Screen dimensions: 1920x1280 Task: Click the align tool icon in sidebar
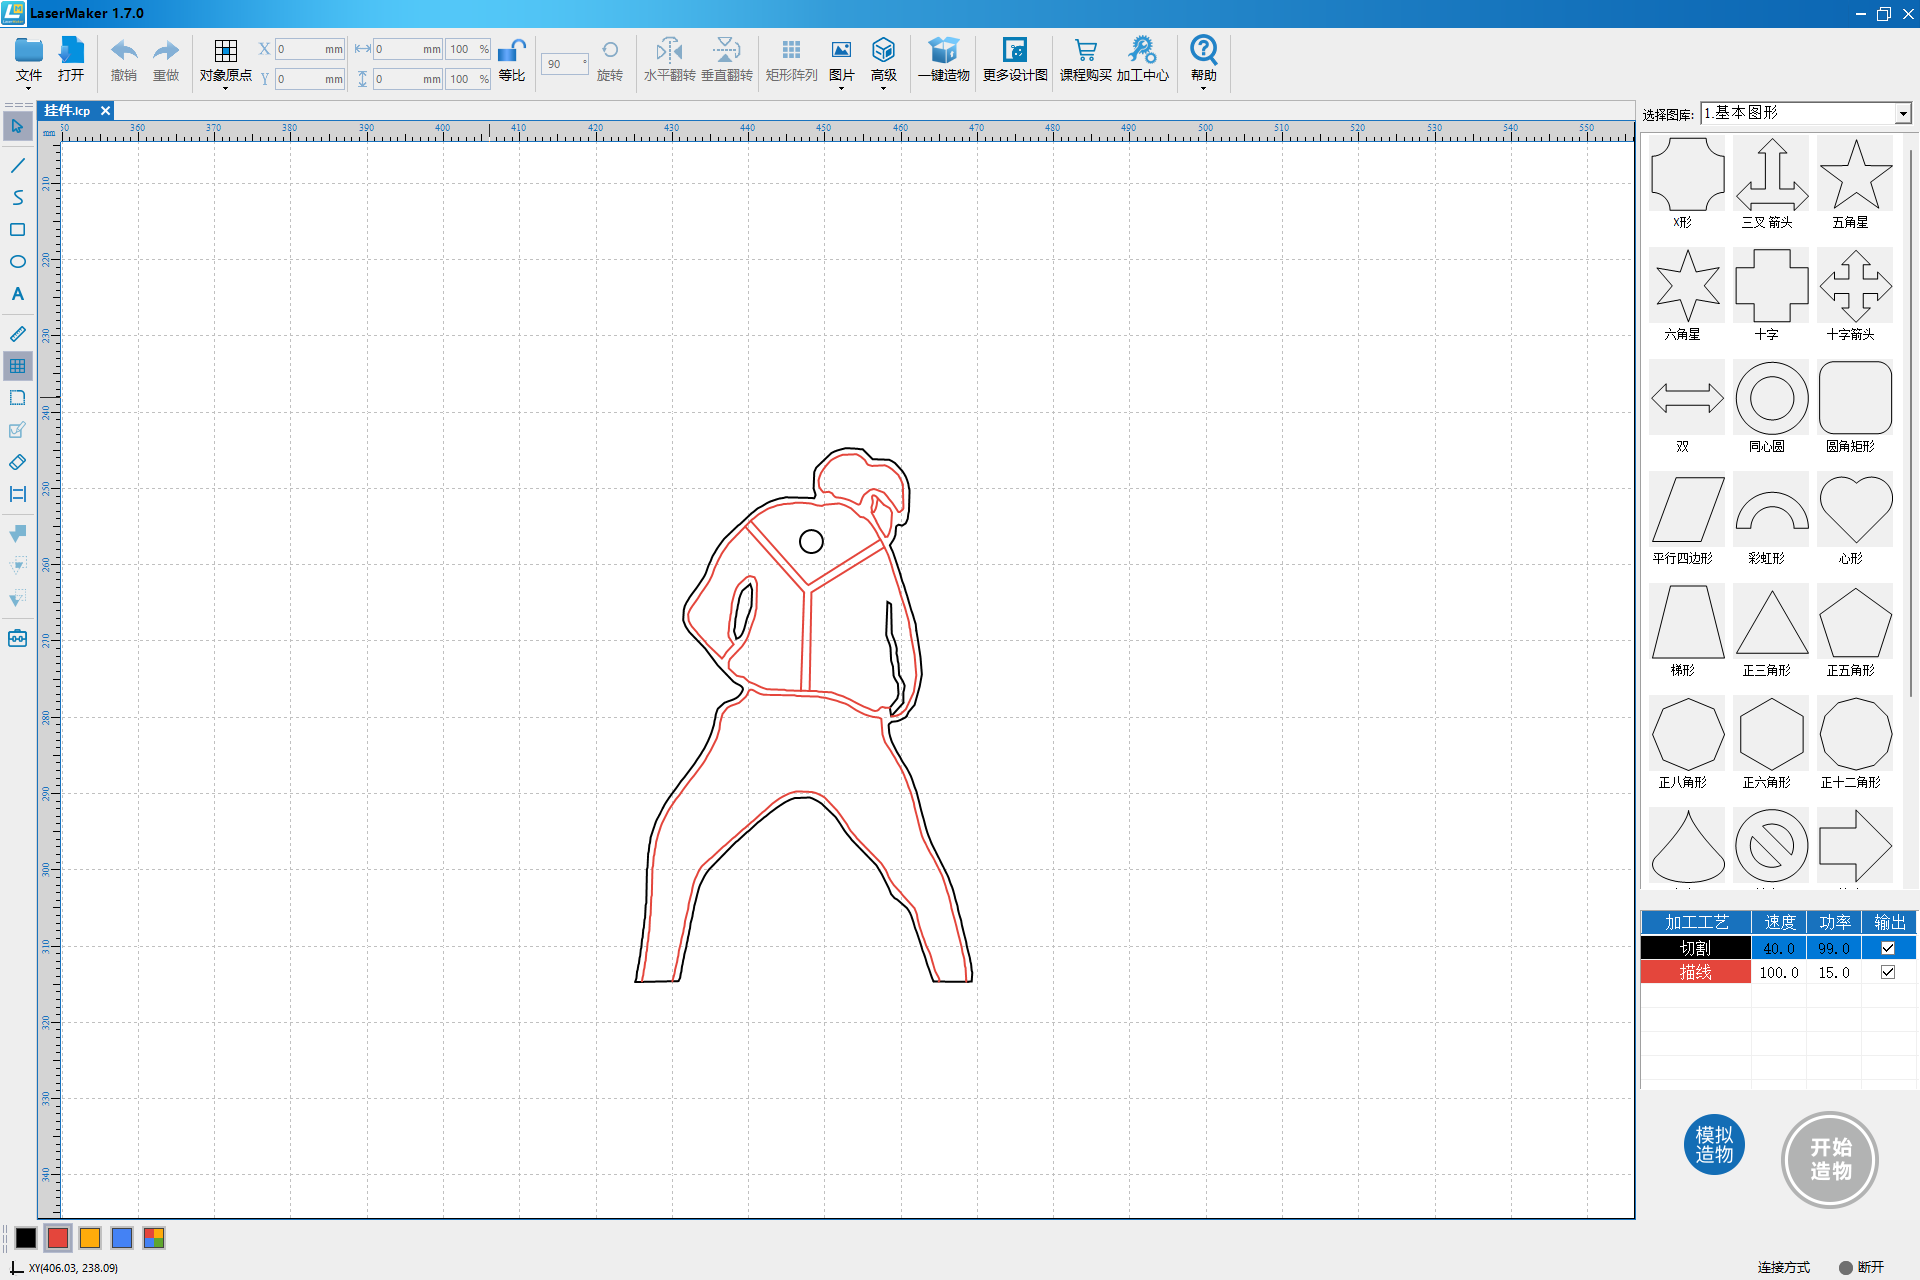18,494
